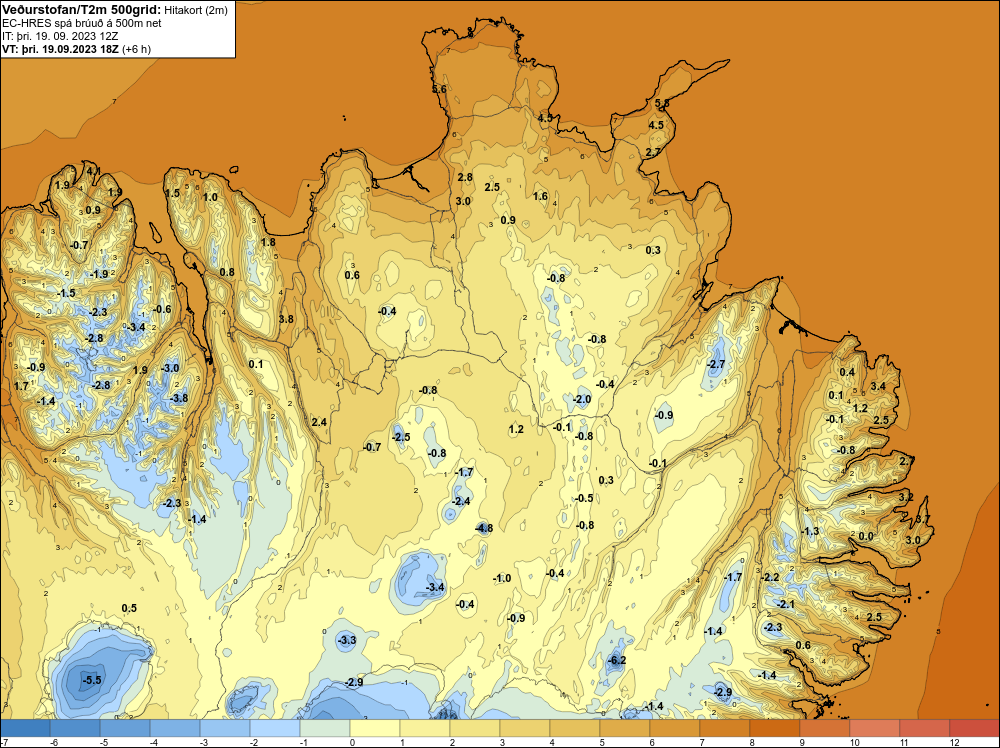Click the red legend swatch right of 12

pyautogui.click(x=974, y=728)
